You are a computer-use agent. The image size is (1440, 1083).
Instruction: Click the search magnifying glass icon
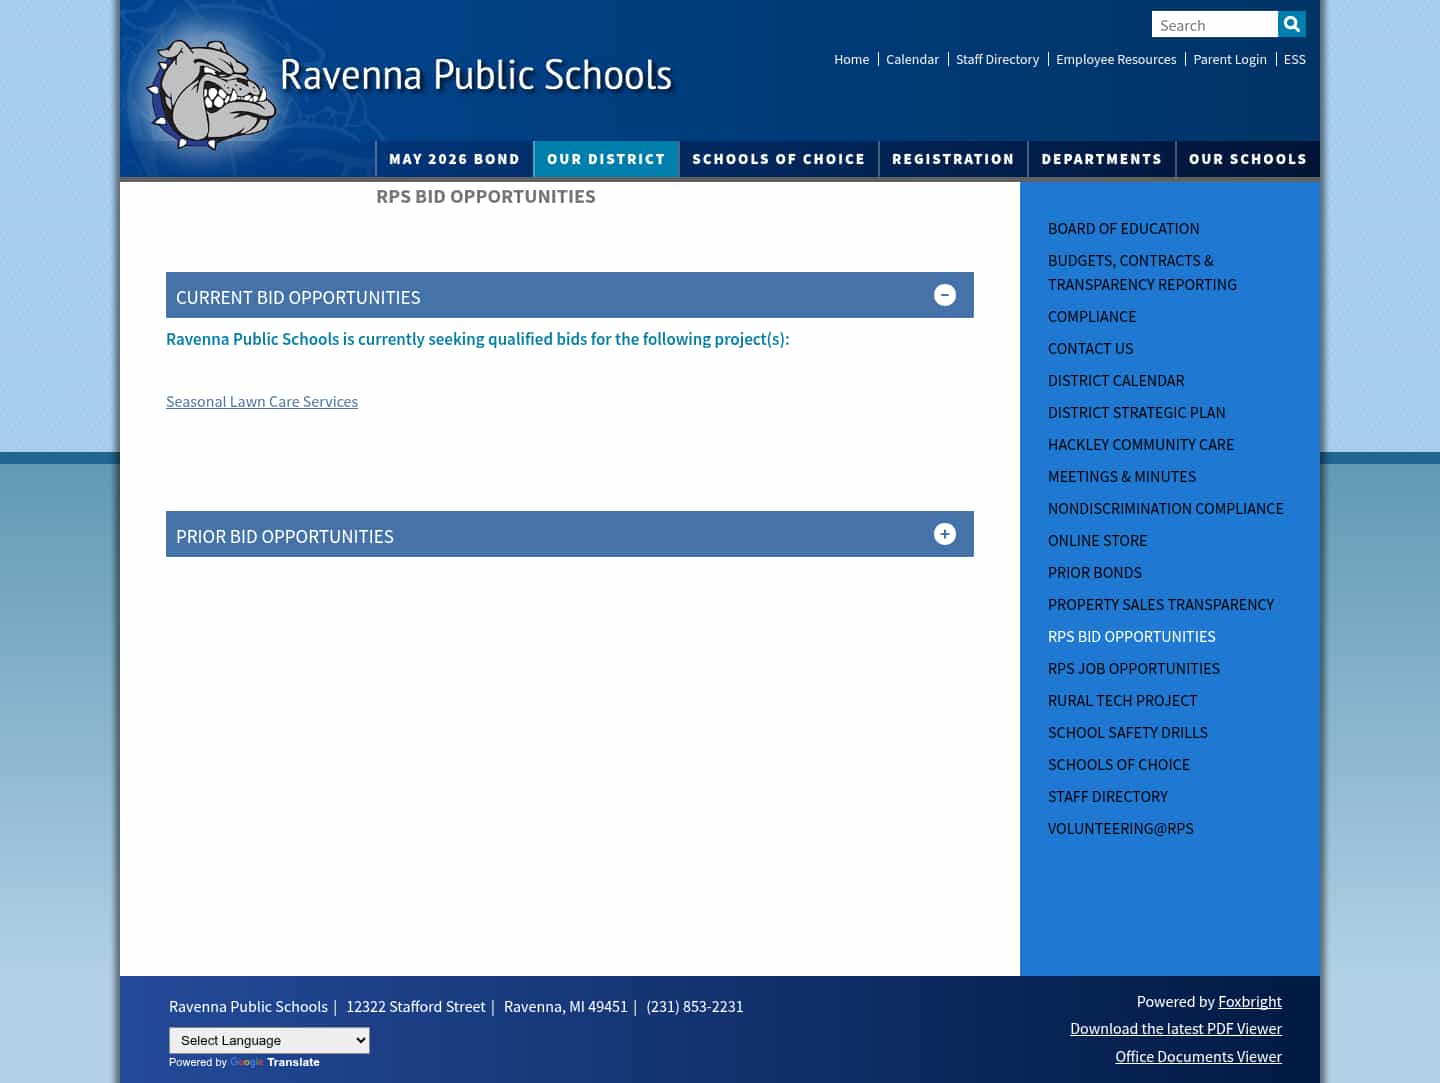pos(1291,24)
